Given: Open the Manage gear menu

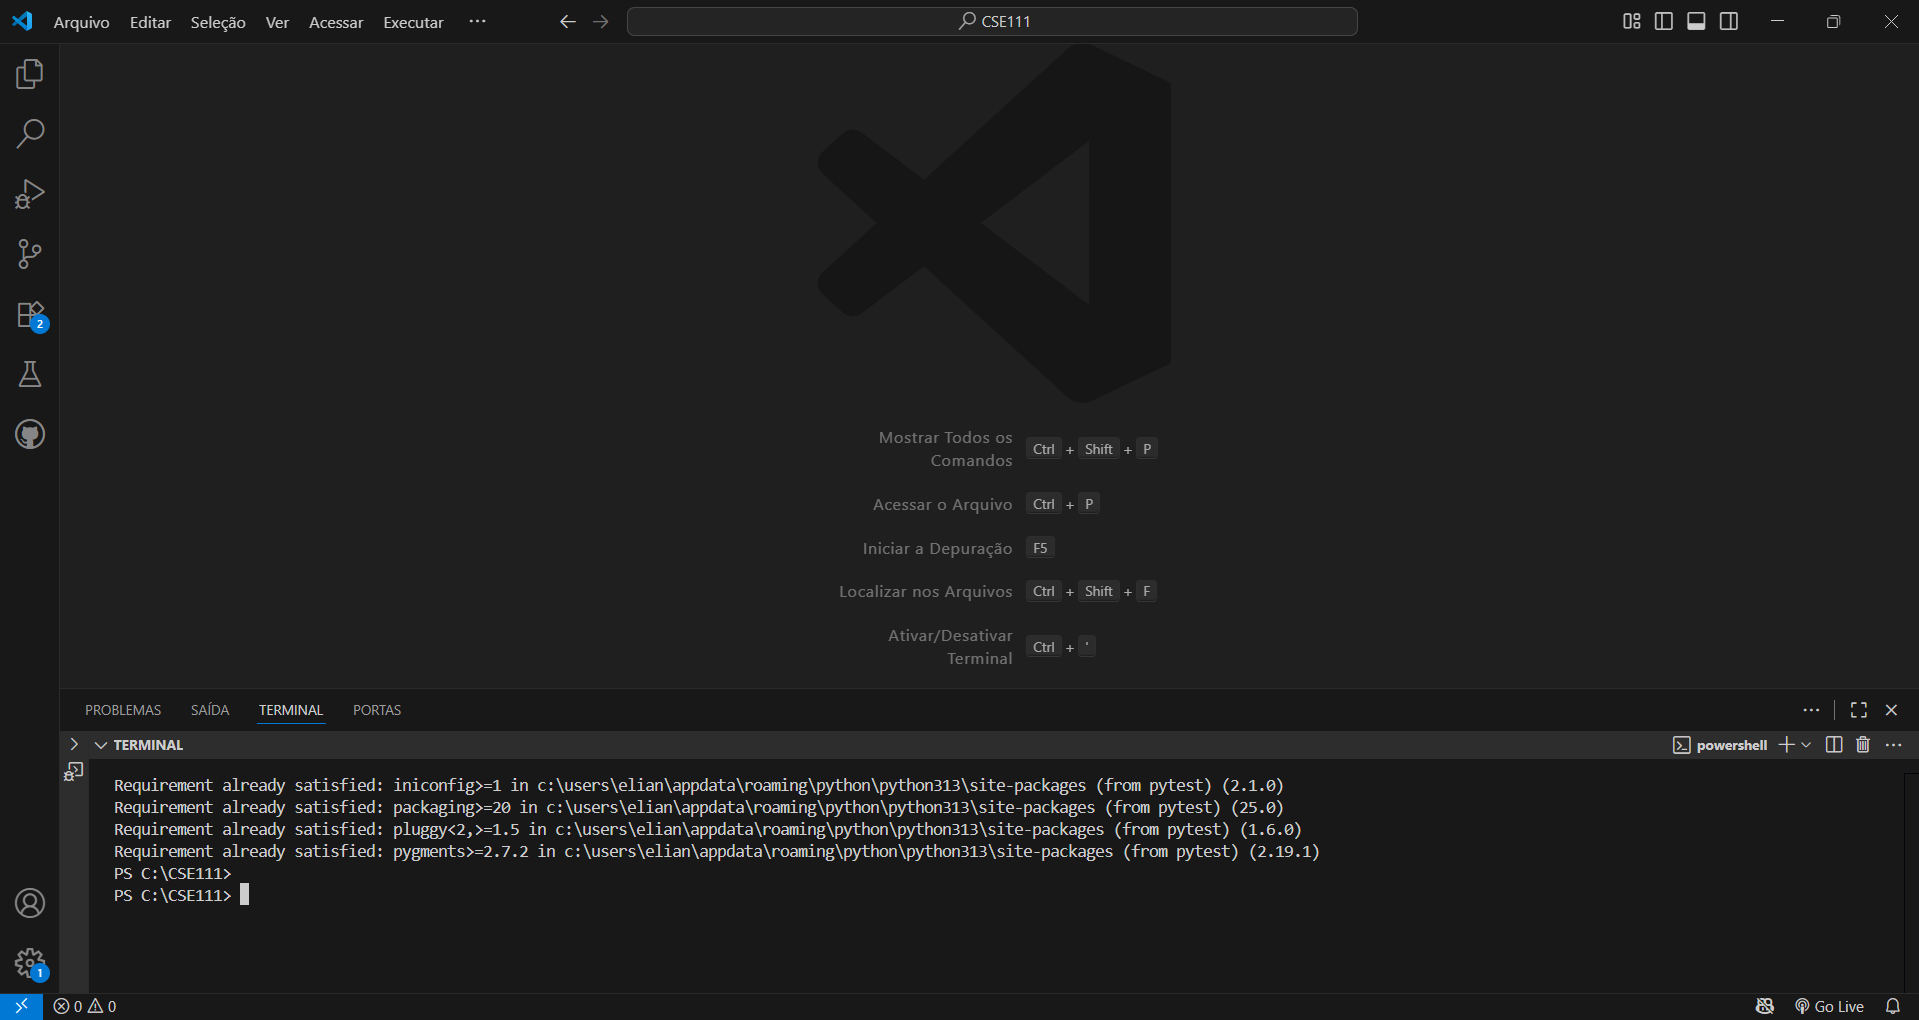Looking at the screenshot, I should (x=30, y=964).
